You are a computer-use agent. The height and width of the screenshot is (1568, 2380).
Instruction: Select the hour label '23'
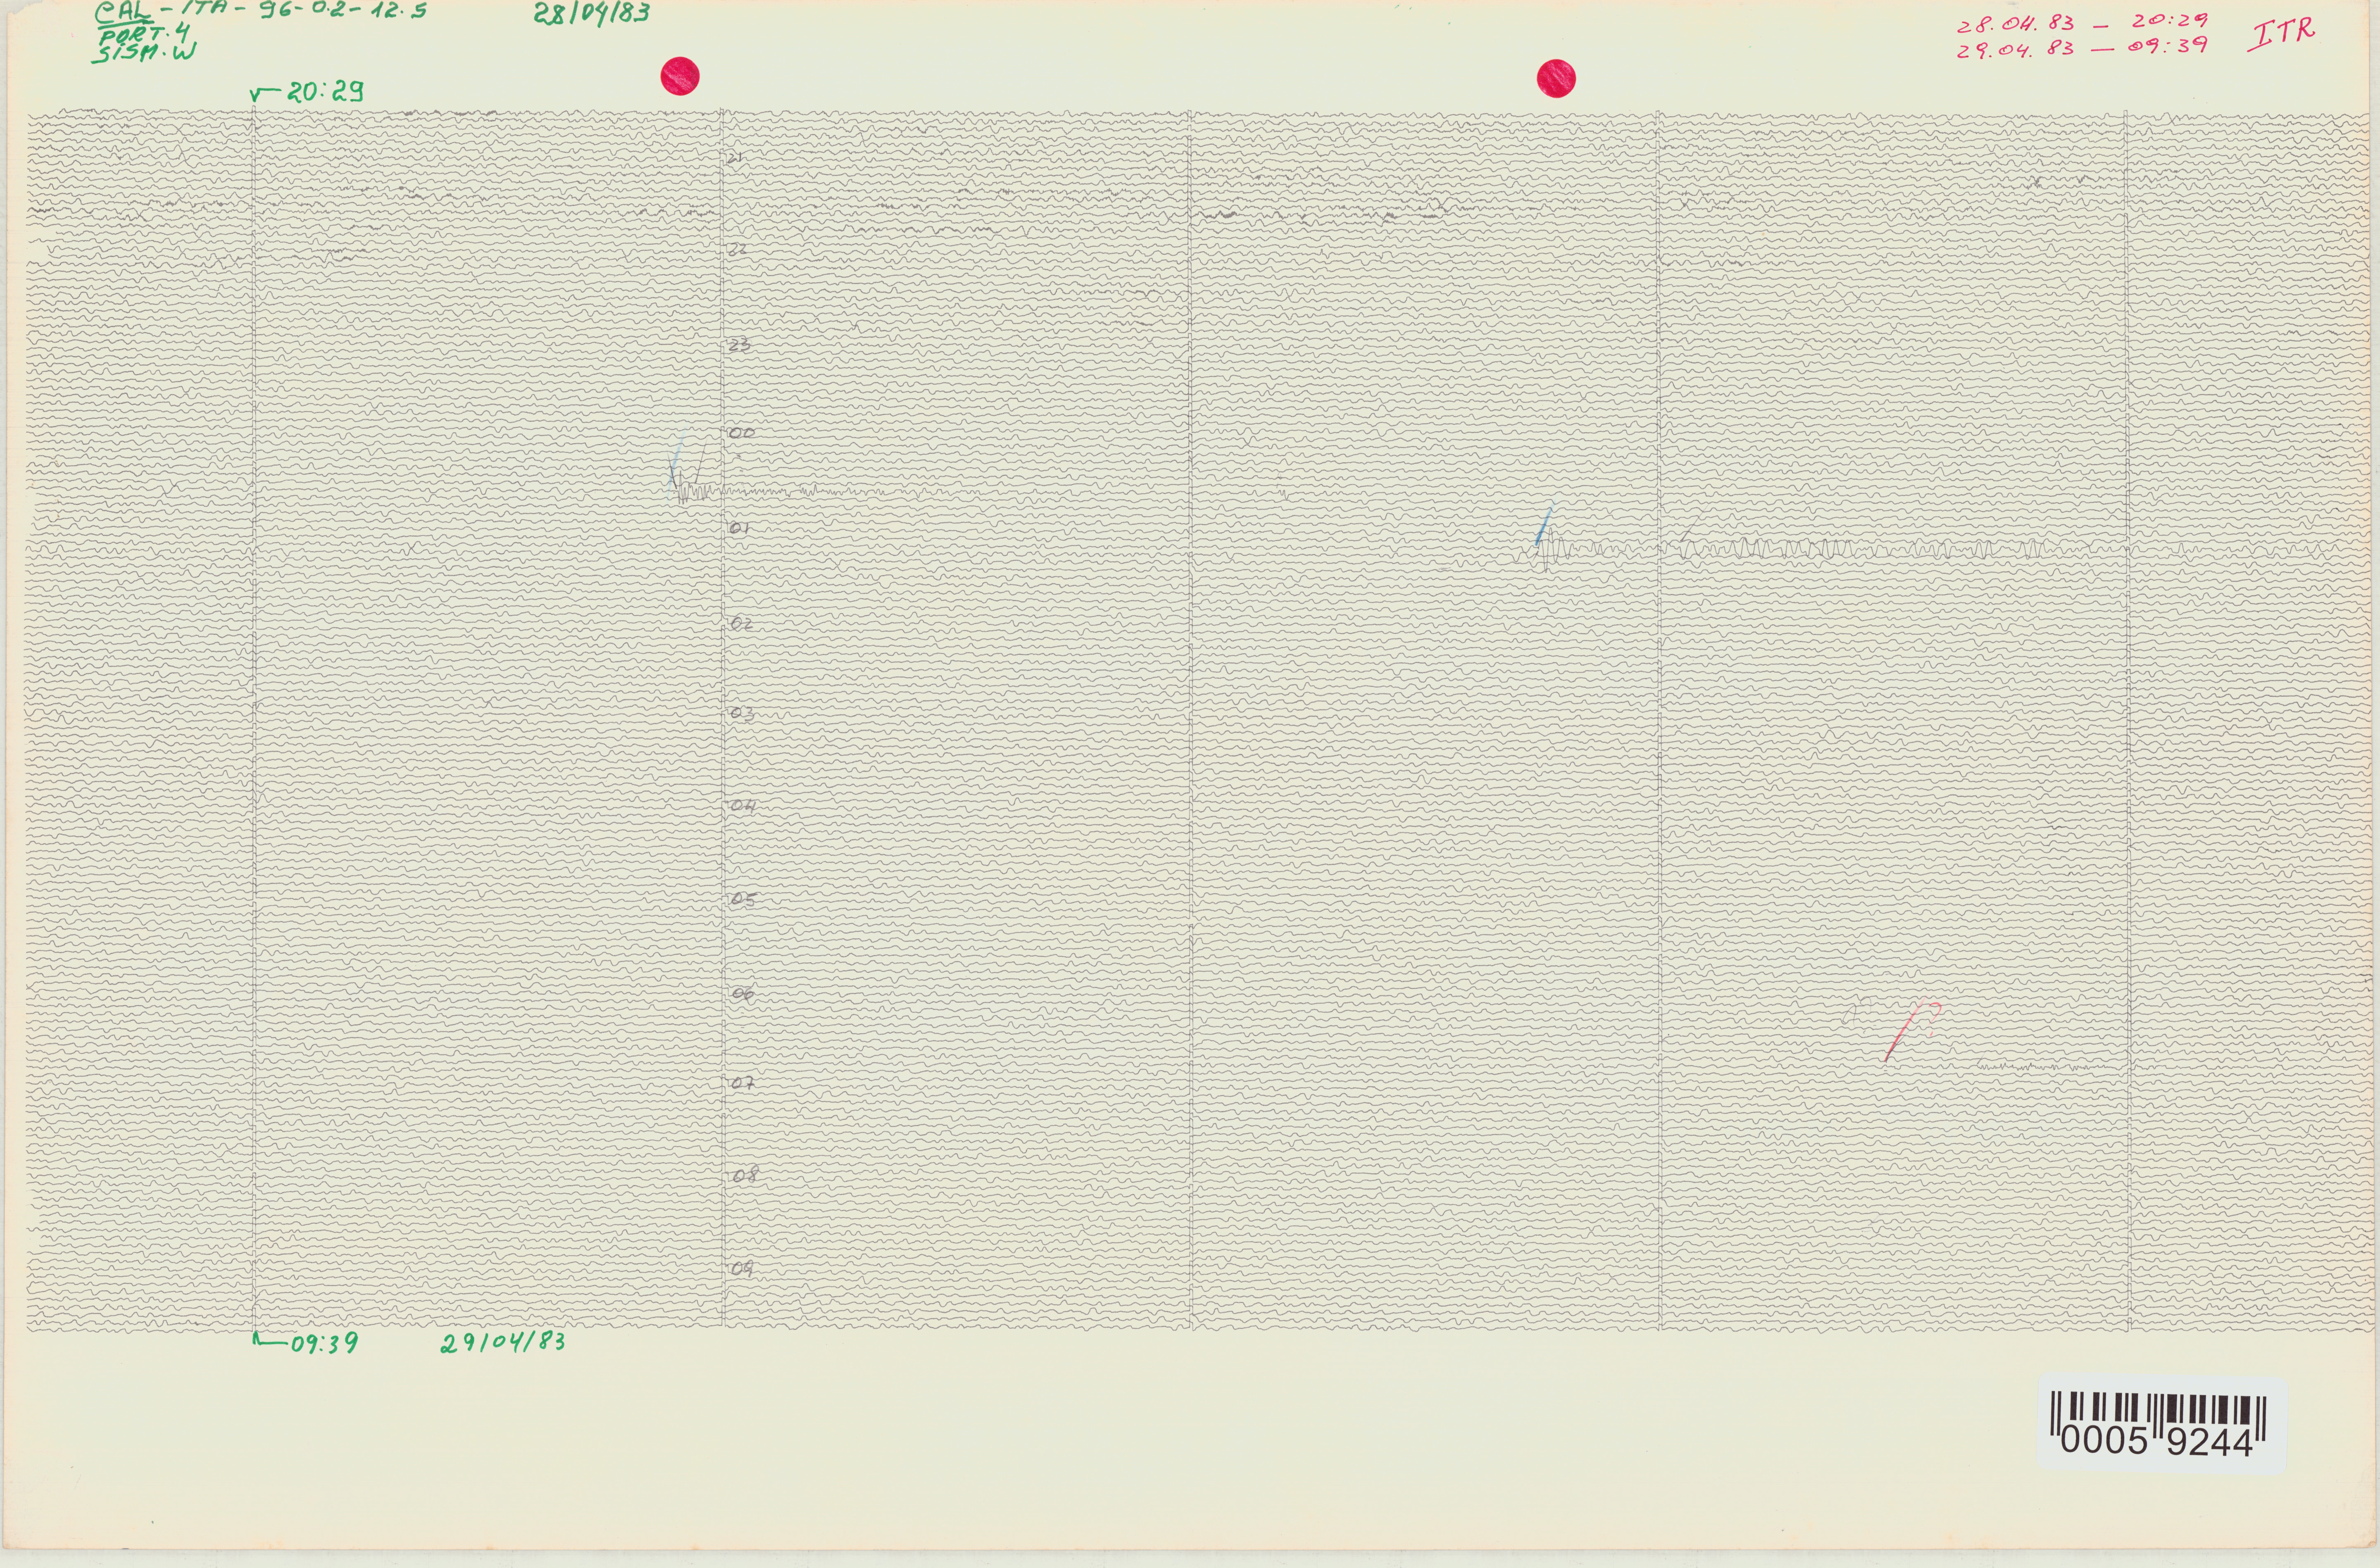pyautogui.click(x=740, y=345)
